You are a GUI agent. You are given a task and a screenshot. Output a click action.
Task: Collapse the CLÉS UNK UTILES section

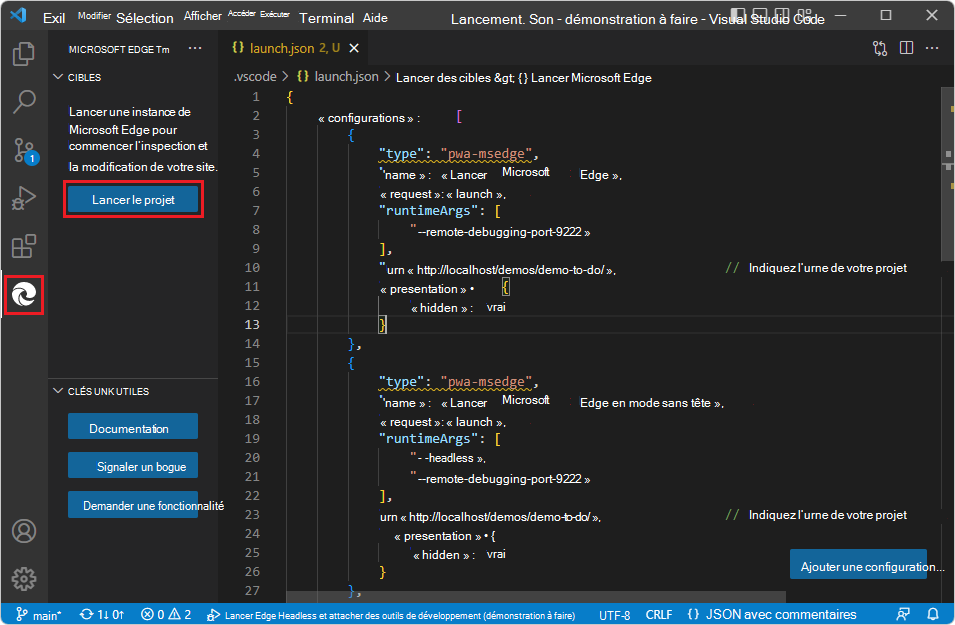(x=105, y=391)
